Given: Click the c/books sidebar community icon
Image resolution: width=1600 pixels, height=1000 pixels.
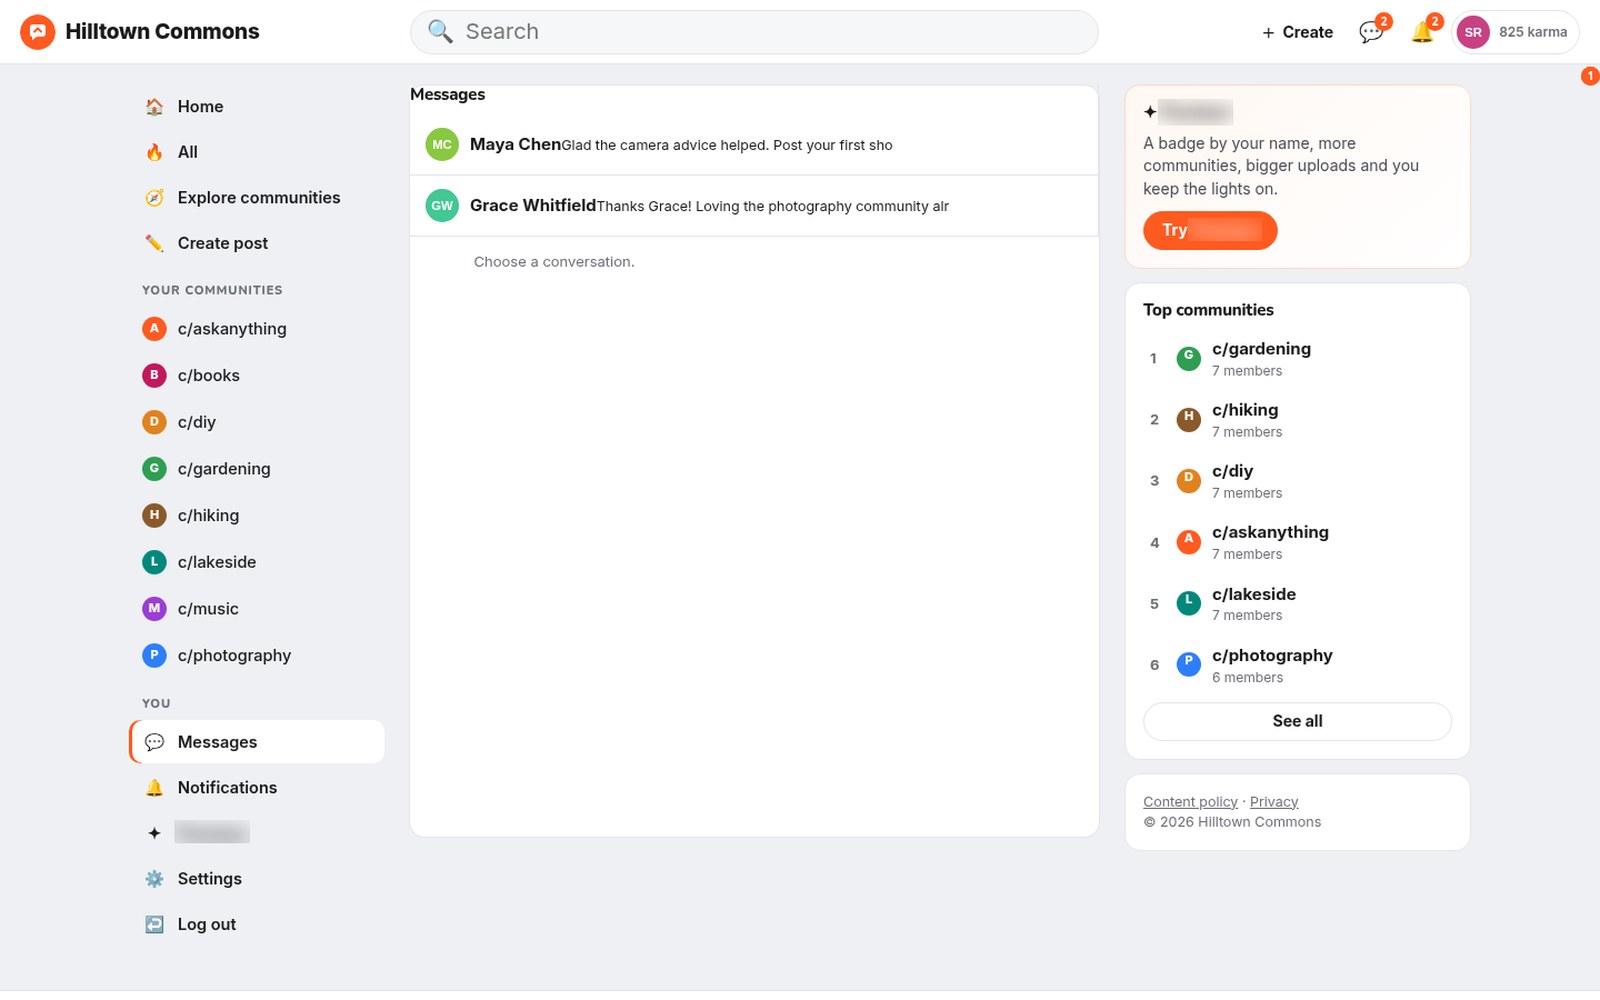Looking at the screenshot, I should [154, 375].
